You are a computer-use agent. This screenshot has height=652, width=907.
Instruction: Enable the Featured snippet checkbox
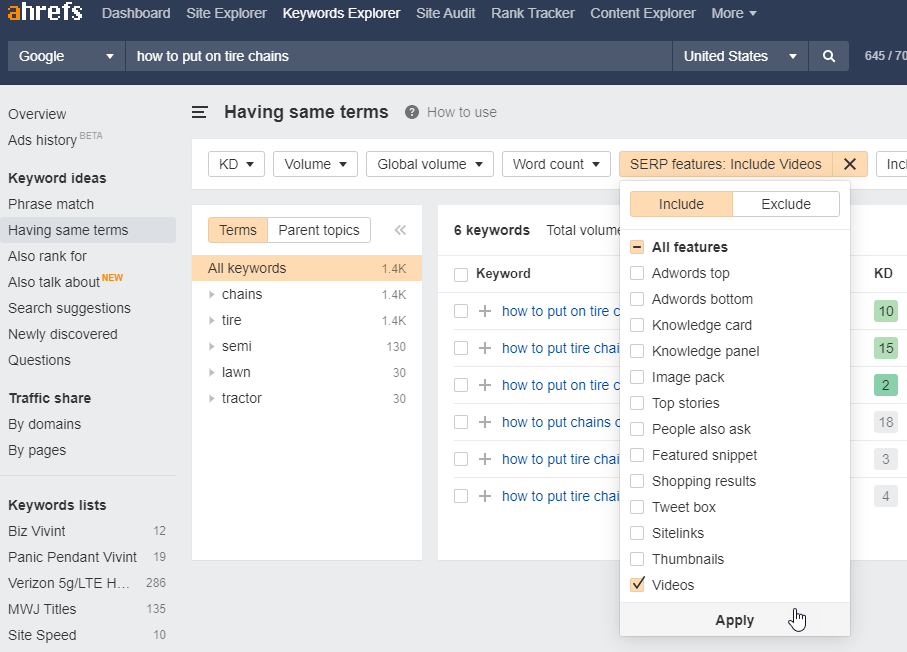[x=637, y=455]
